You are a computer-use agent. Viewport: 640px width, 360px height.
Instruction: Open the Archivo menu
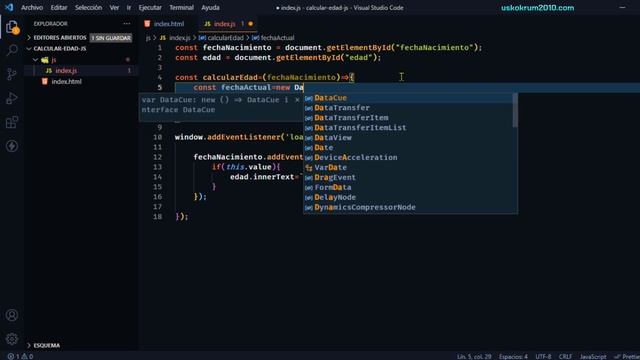(x=32, y=7)
